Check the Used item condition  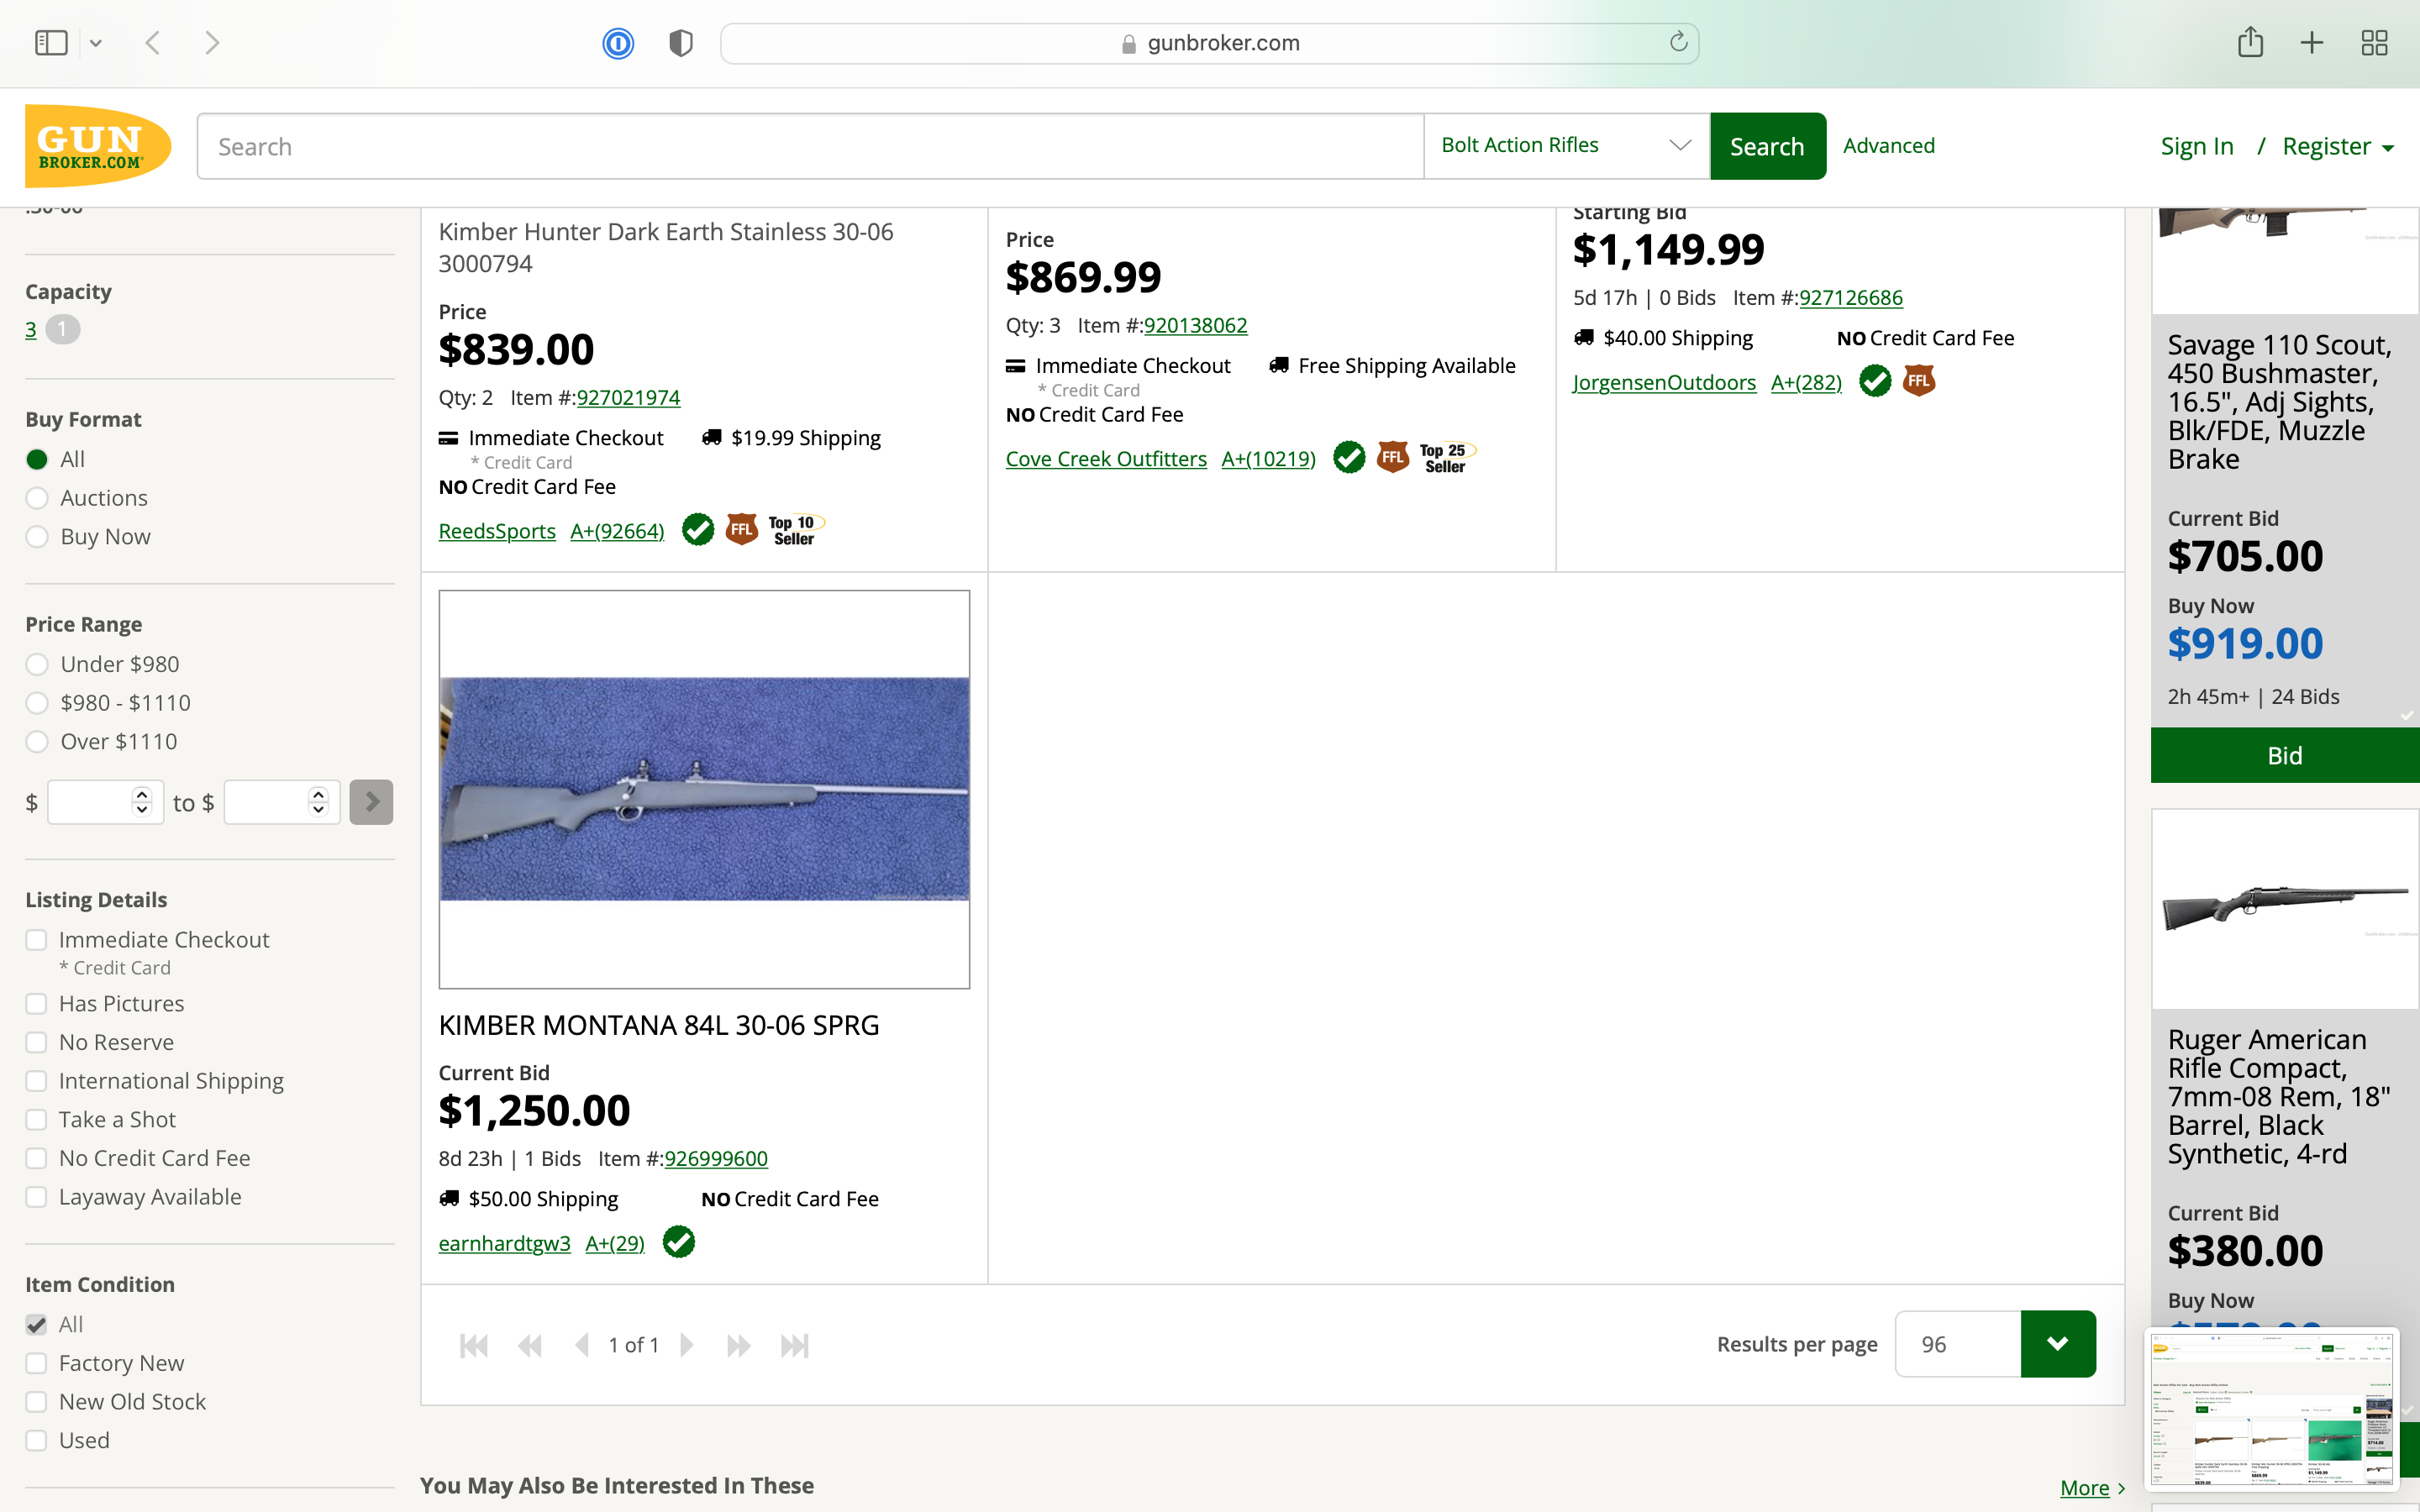click(x=36, y=1441)
